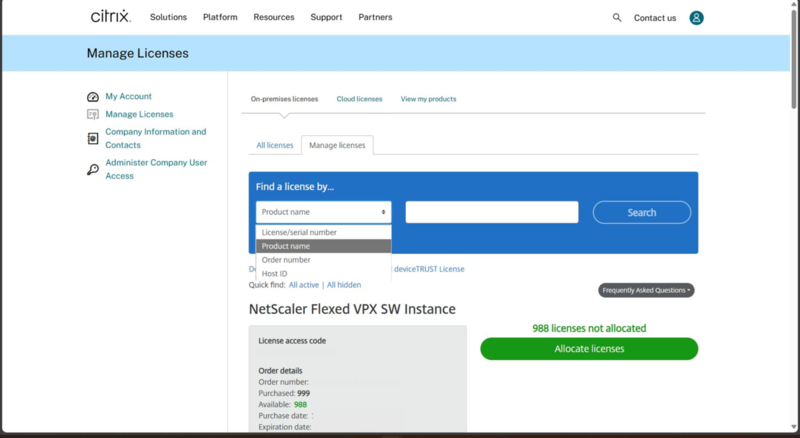Go to Contact us
Image resolution: width=800 pixels, height=438 pixels.
pyautogui.click(x=655, y=18)
